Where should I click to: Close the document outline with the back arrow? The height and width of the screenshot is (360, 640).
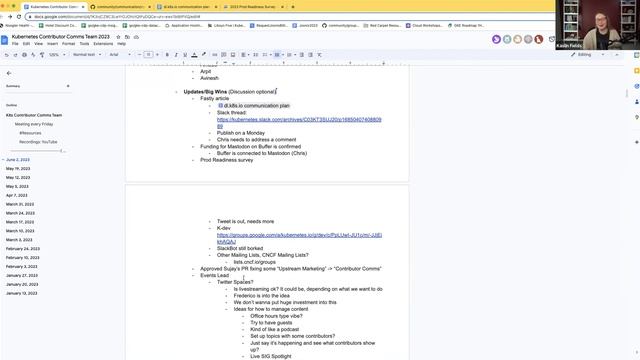point(9,73)
